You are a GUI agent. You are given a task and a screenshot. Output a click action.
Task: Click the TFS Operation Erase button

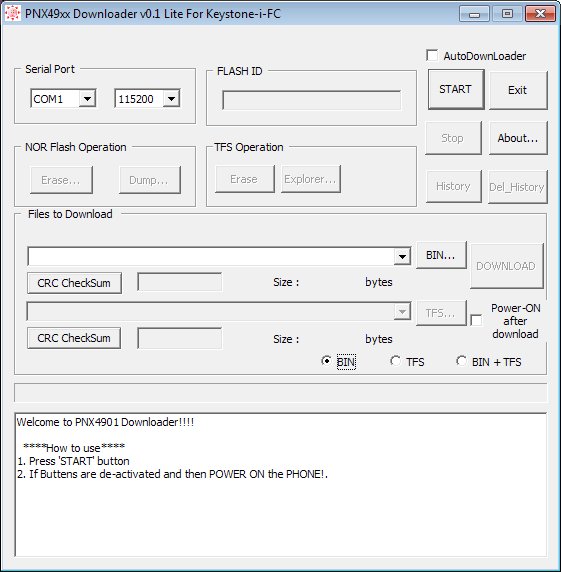[x=244, y=179]
